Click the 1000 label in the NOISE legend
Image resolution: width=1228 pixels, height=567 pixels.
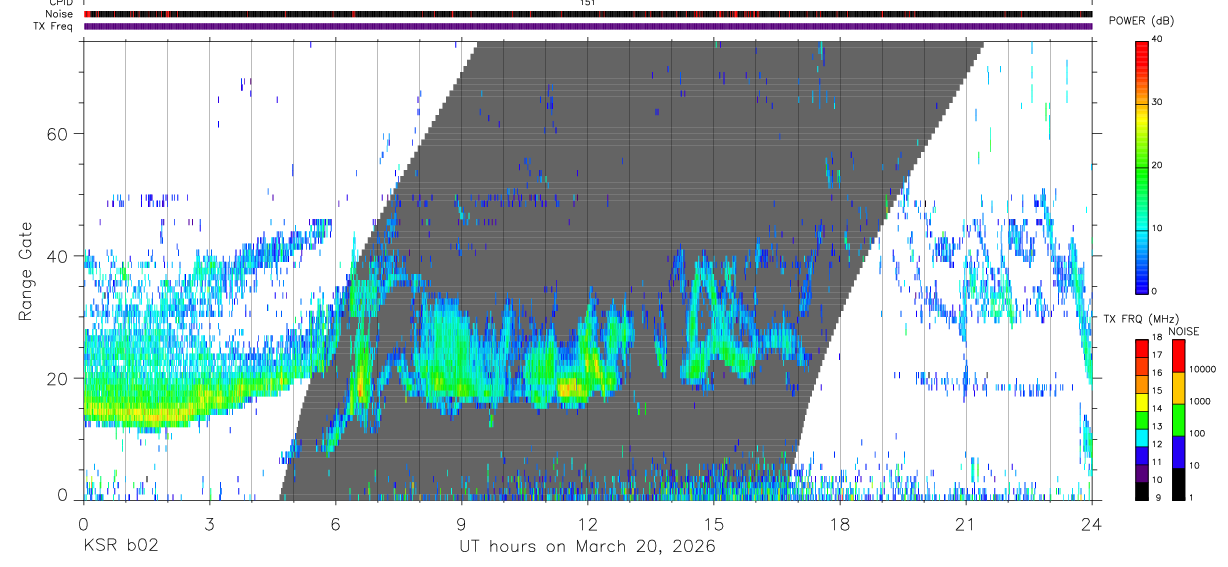point(1201,401)
